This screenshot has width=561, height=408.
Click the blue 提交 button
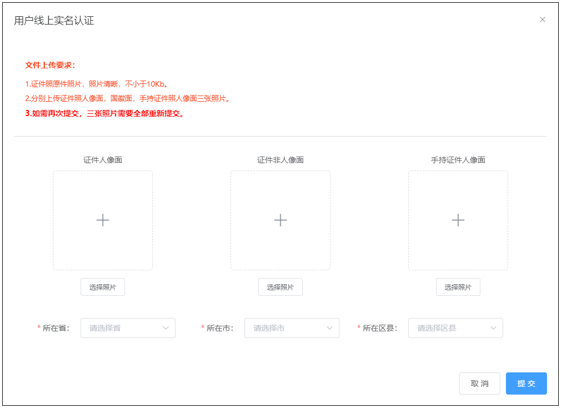526,383
